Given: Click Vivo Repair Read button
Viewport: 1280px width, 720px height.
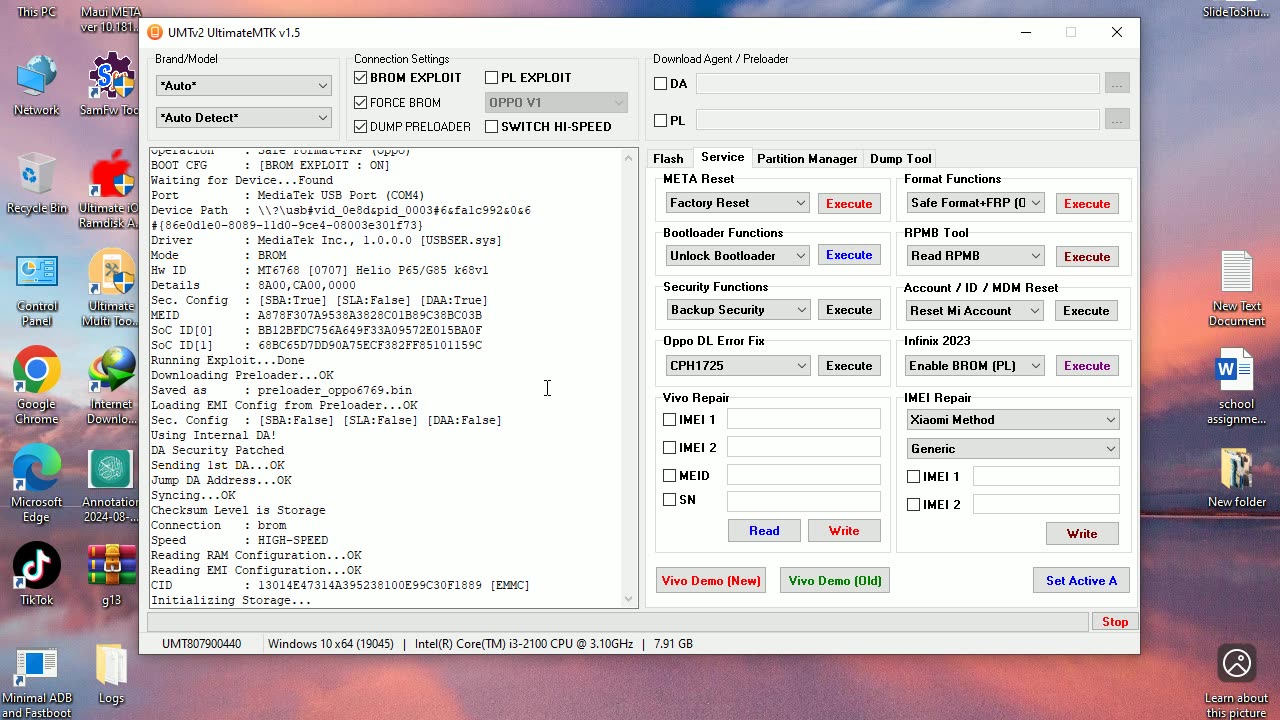Looking at the screenshot, I should click(x=764, y=531).
